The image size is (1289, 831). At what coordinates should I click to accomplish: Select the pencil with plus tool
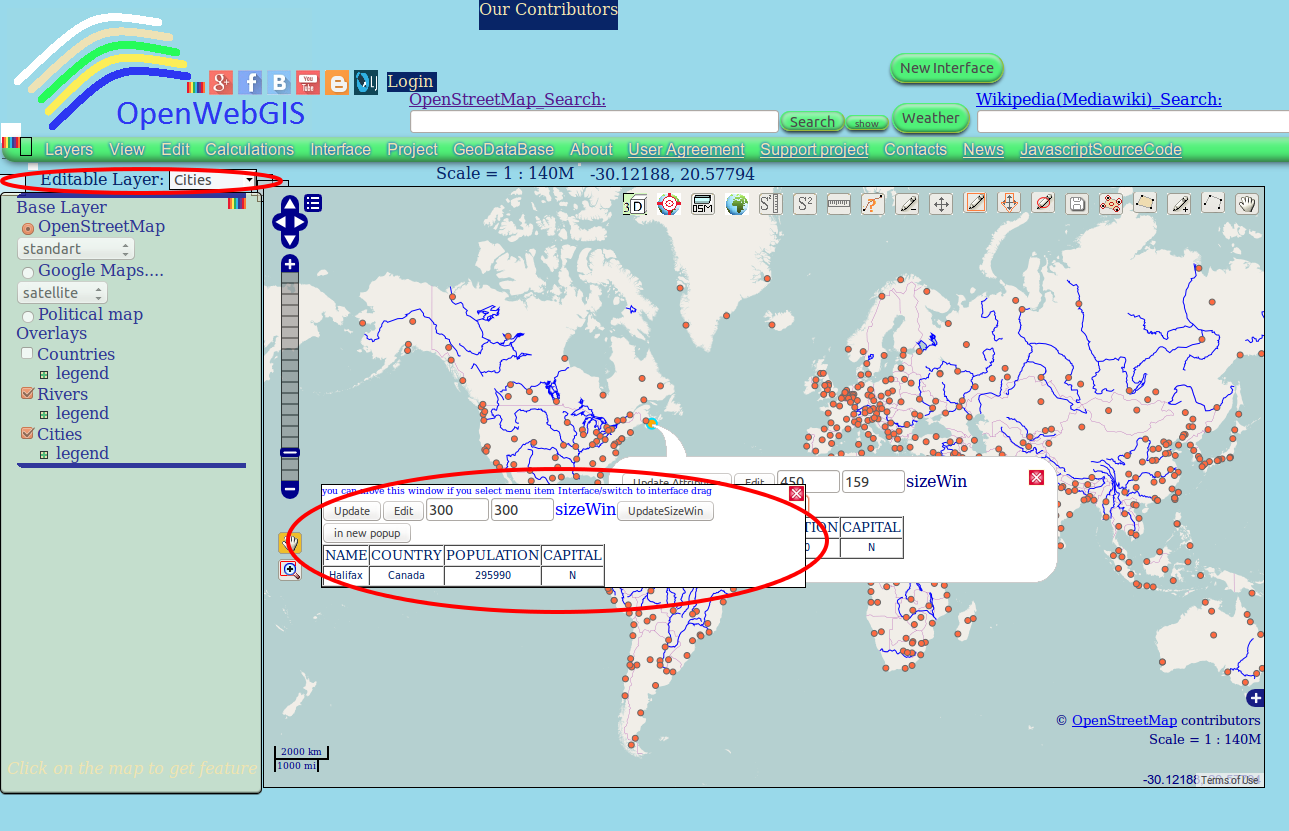click(x=1180, y=204)
